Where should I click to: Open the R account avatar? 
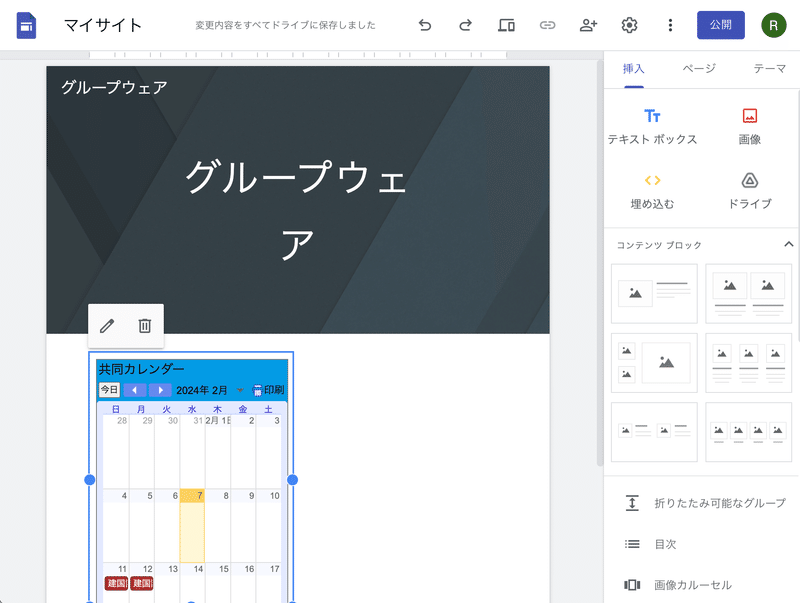[773, 25]
